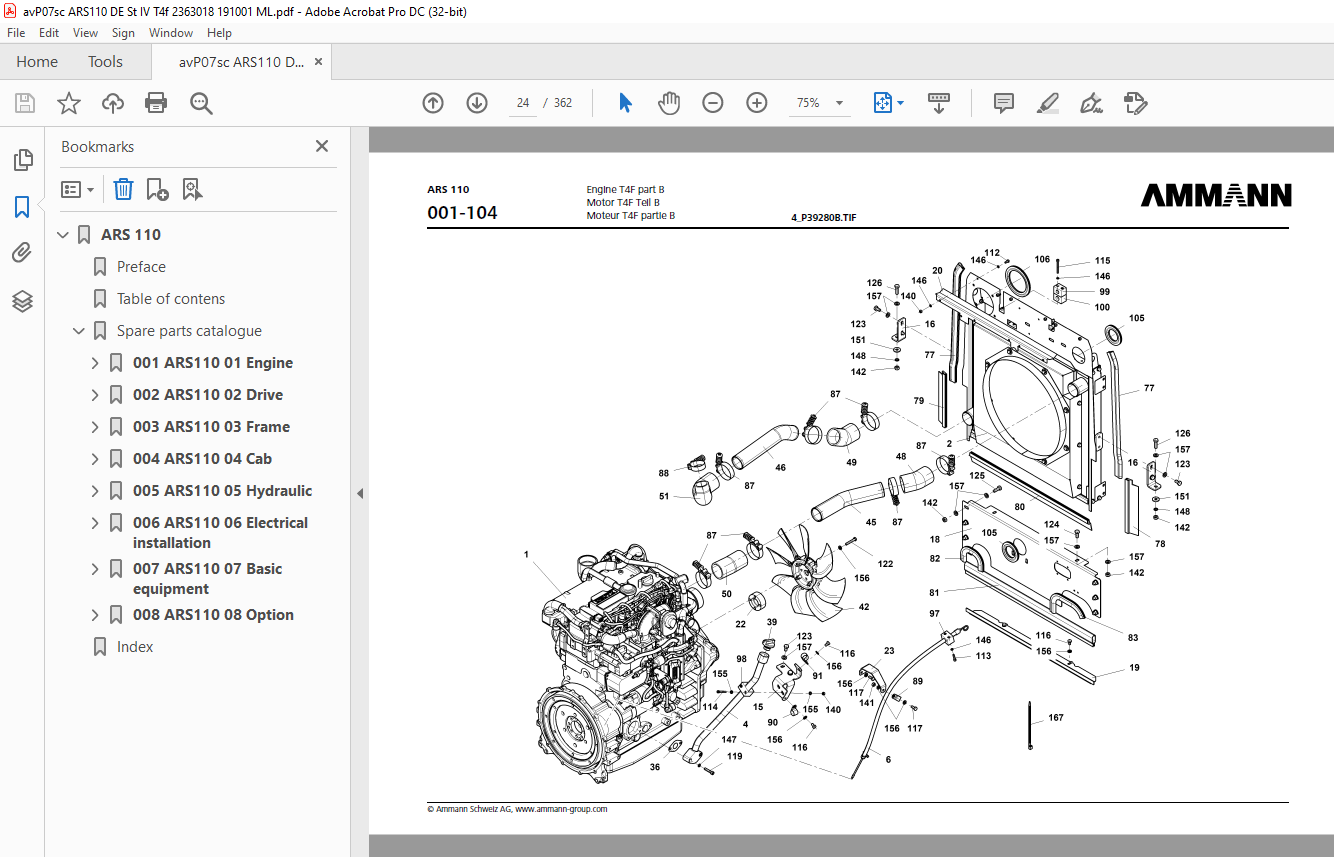Expand 008 ARS110 08 Option bookmark
The width and height of the screenshot is (1334, 857).
(x=95, y=615)
